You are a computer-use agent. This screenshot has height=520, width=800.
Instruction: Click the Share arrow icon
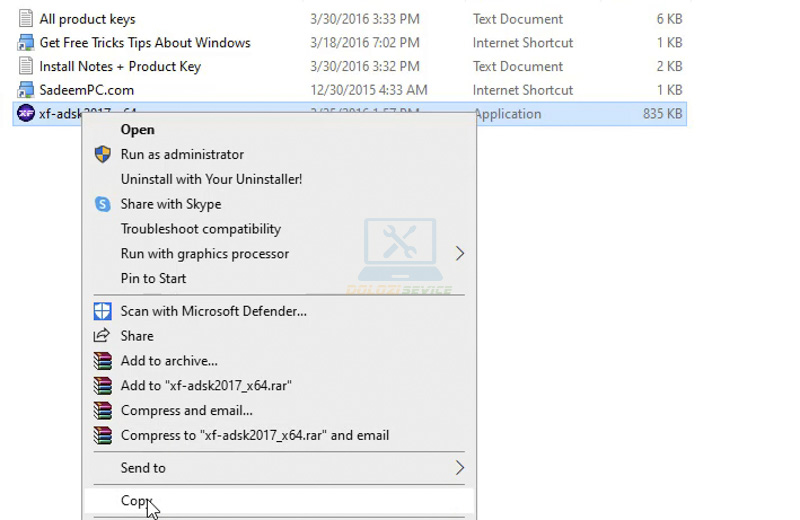coord(102,336)
